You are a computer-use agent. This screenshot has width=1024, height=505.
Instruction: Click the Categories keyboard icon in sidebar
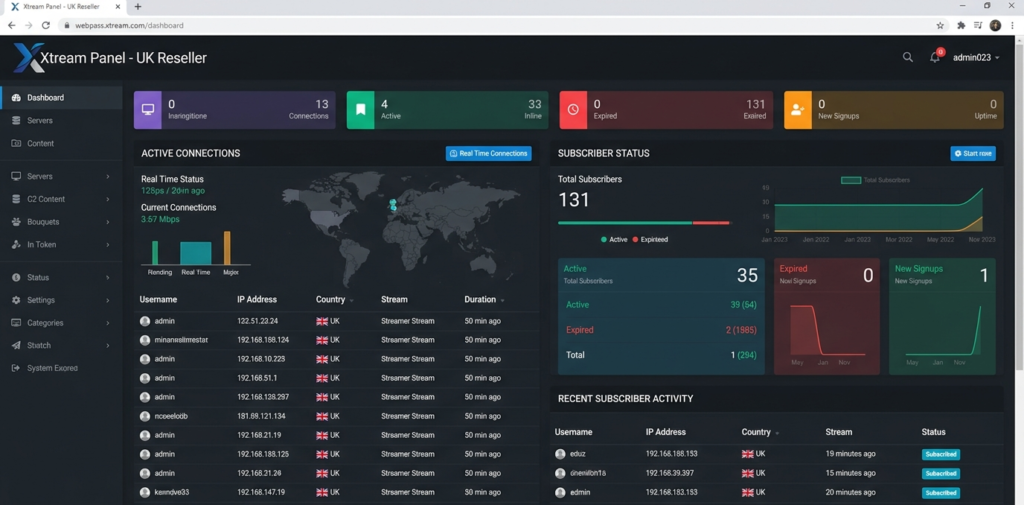[16, 323]
